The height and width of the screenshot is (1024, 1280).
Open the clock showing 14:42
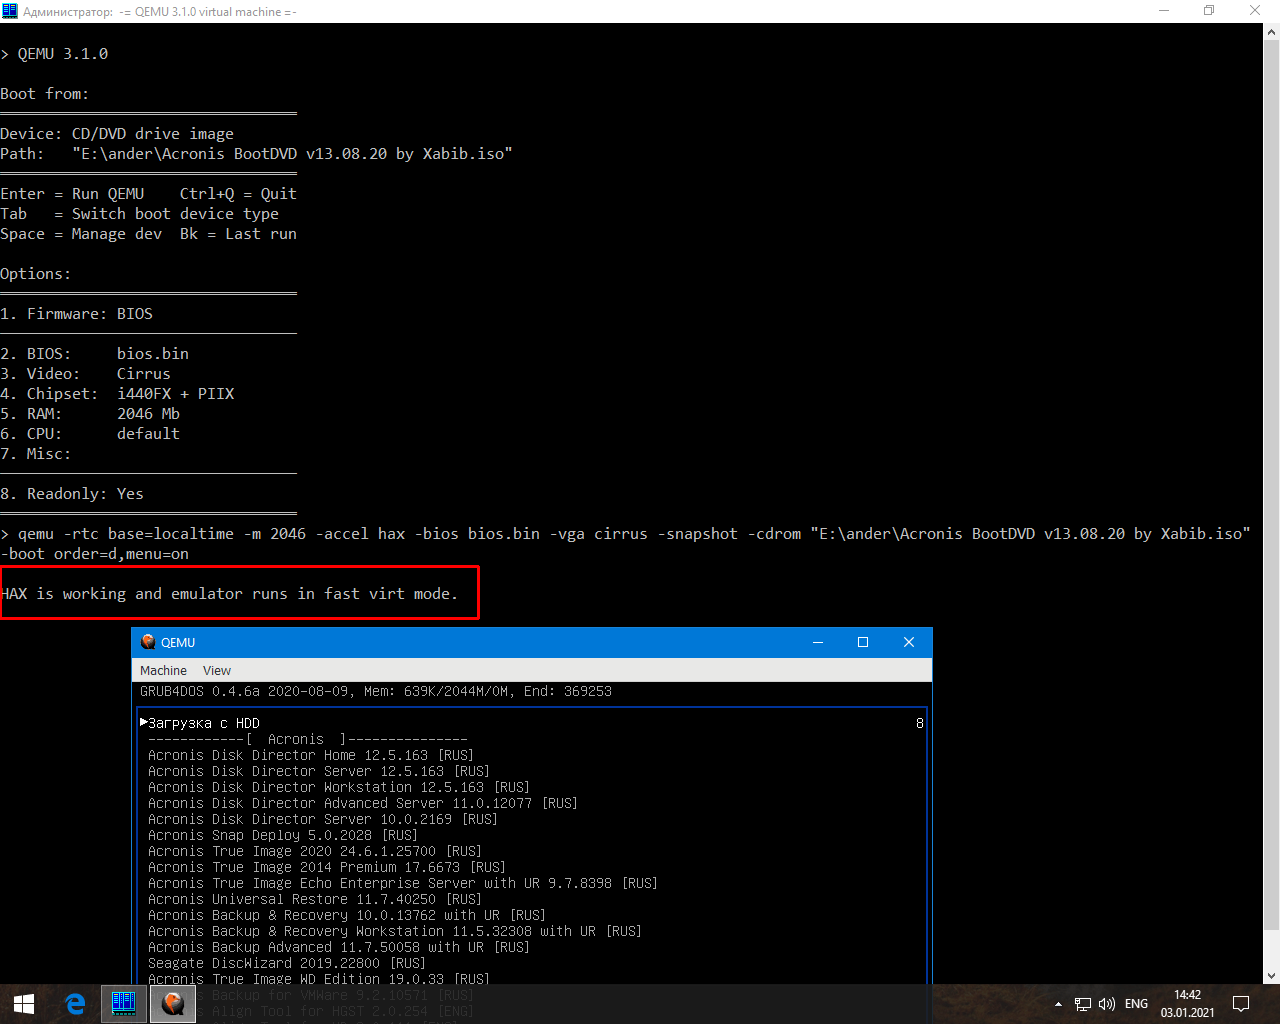coord(1187,1004)
